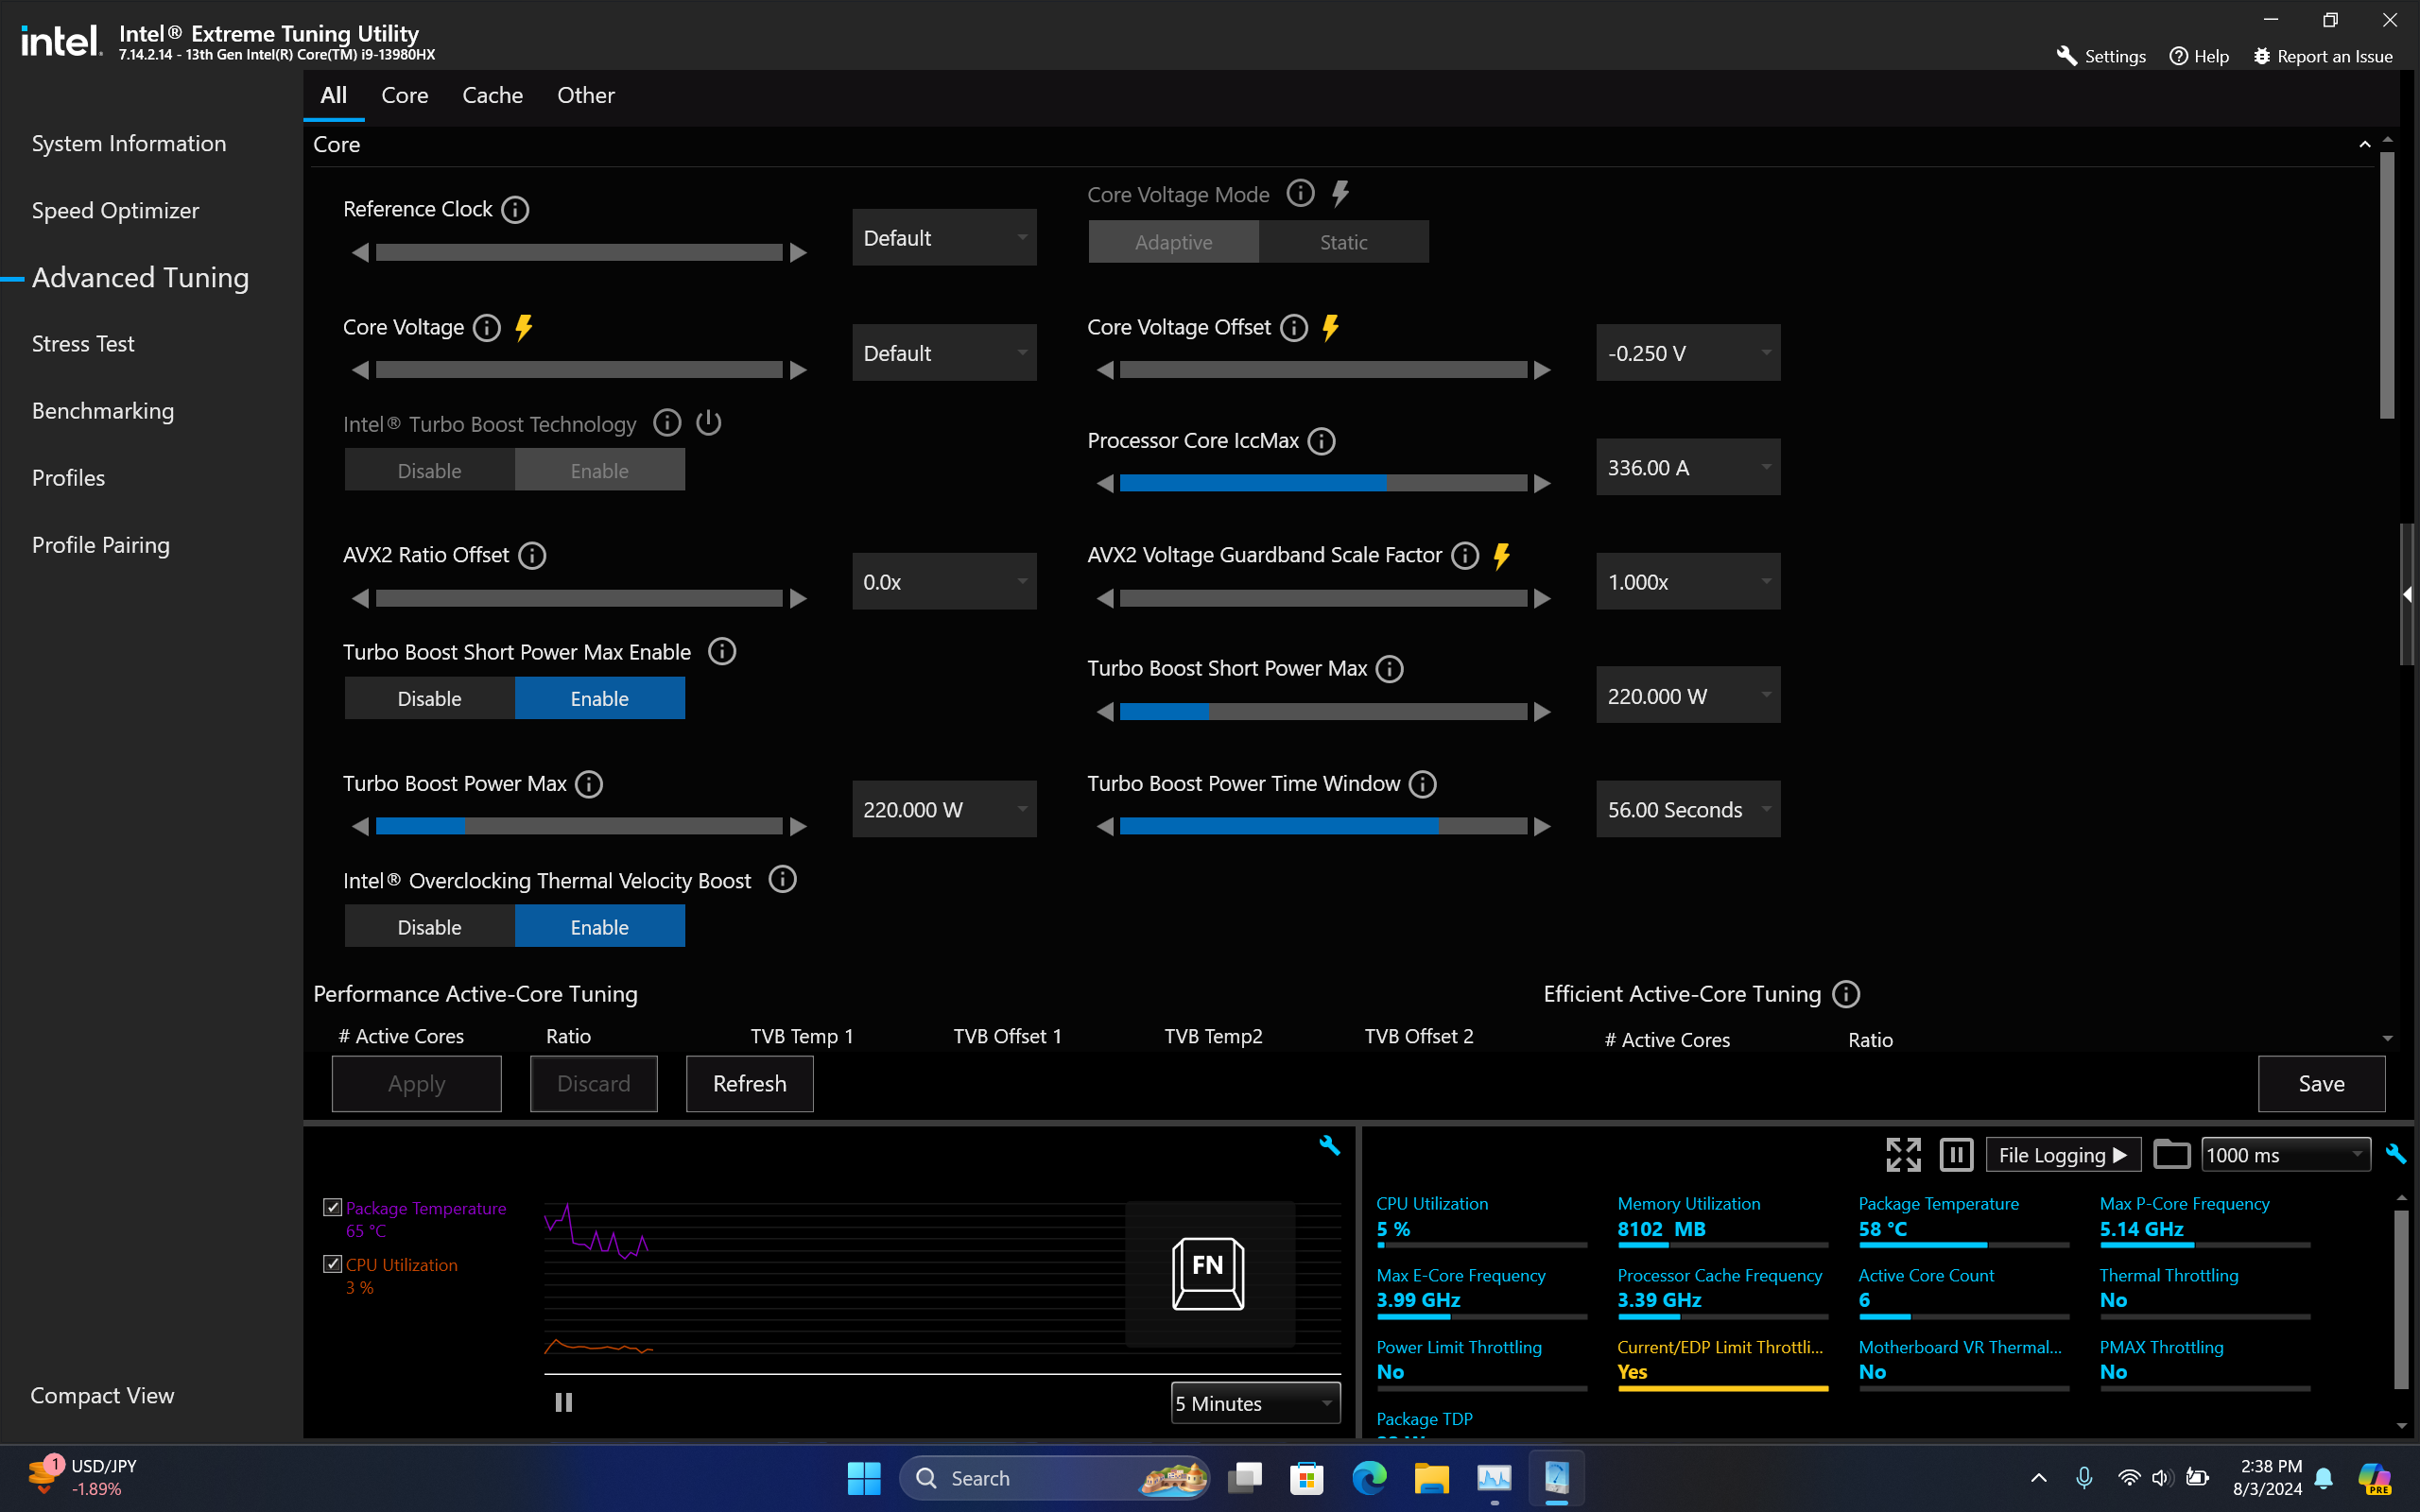2420x1512 pixels.
Task: Open info for Reference Clock
Action: (515, 209)
